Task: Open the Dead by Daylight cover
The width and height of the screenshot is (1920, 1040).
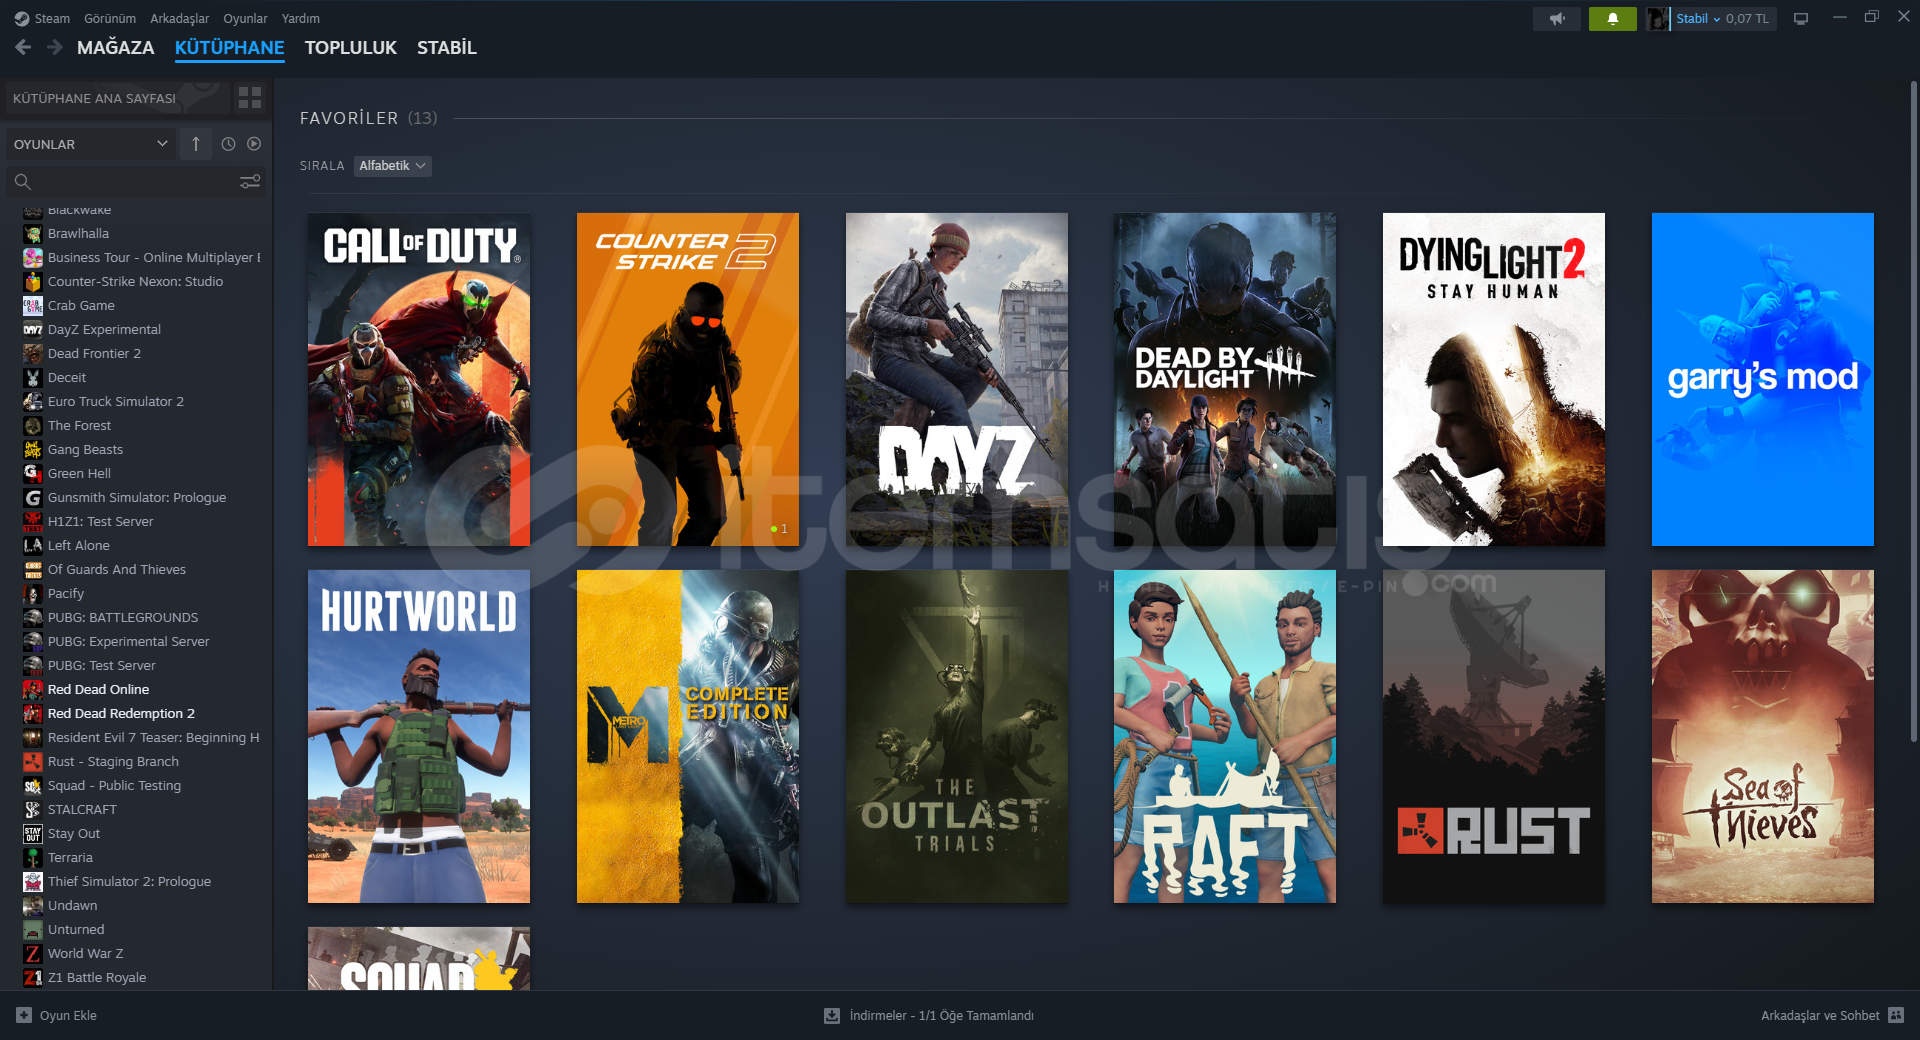Action: pyautogui.click(x=1225, y=379)
